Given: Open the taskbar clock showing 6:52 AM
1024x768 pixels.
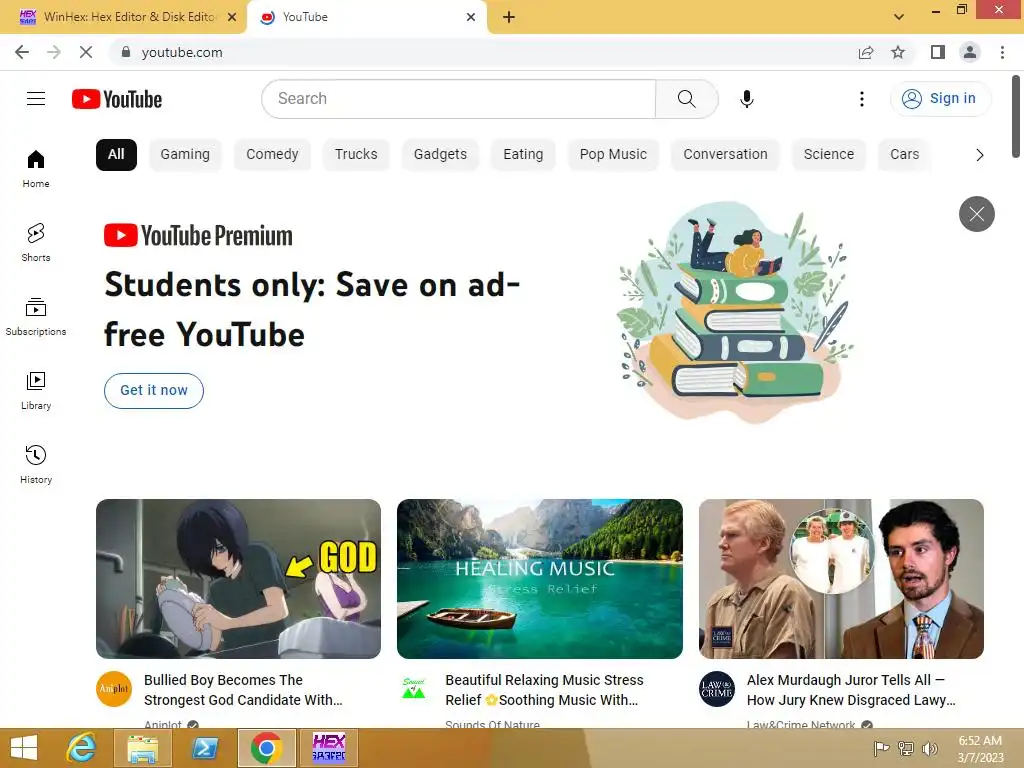Looking at the screenshot, I should pyautogui.click(x=980, y=749).
